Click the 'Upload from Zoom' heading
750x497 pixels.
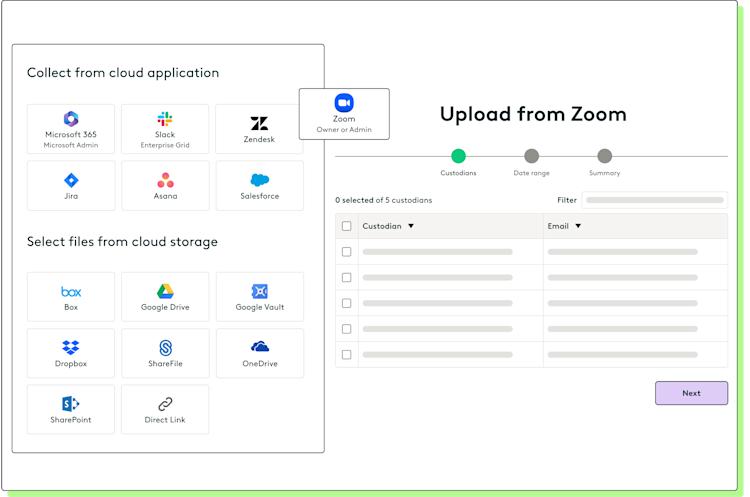(x=533, y=114)
